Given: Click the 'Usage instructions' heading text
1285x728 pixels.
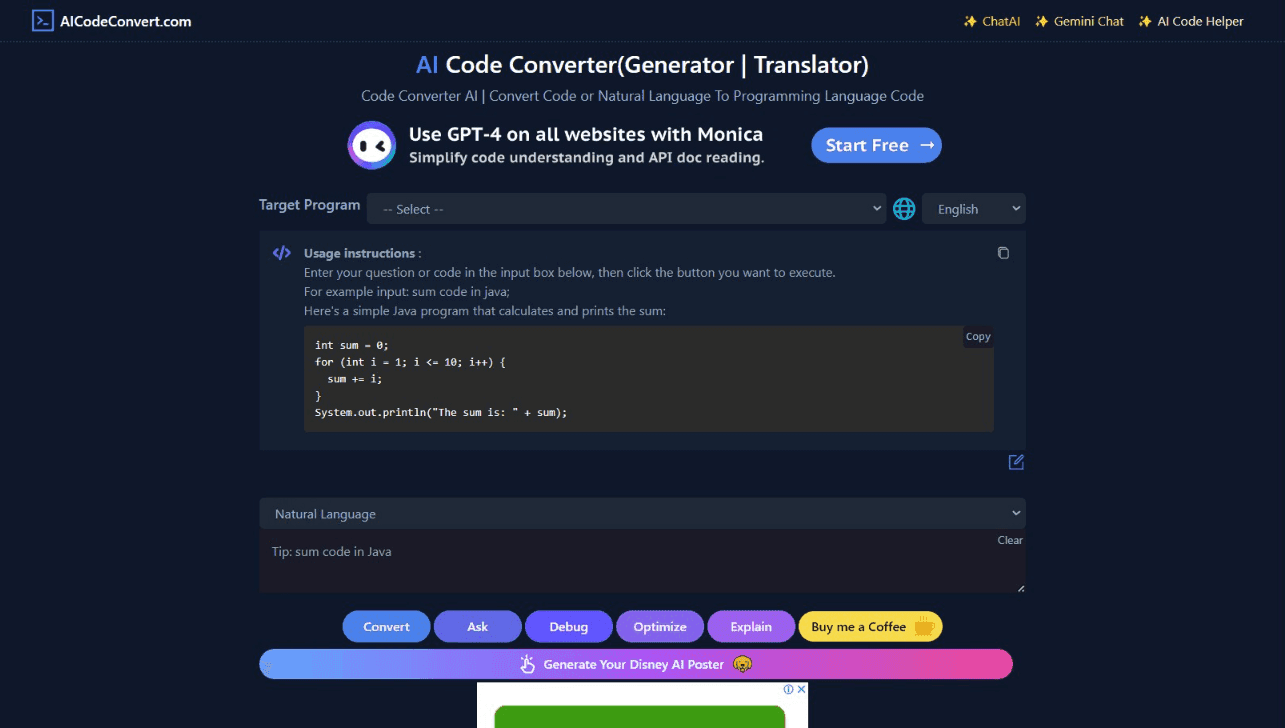Looking at the screenshot, I should pos(359,253).
